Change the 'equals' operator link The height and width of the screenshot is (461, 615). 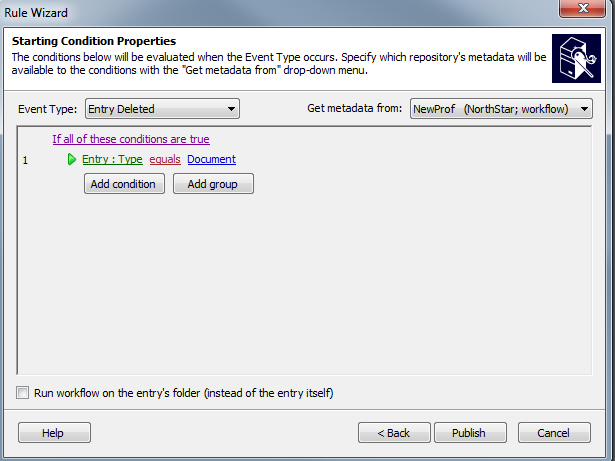(x=165, y=159)
